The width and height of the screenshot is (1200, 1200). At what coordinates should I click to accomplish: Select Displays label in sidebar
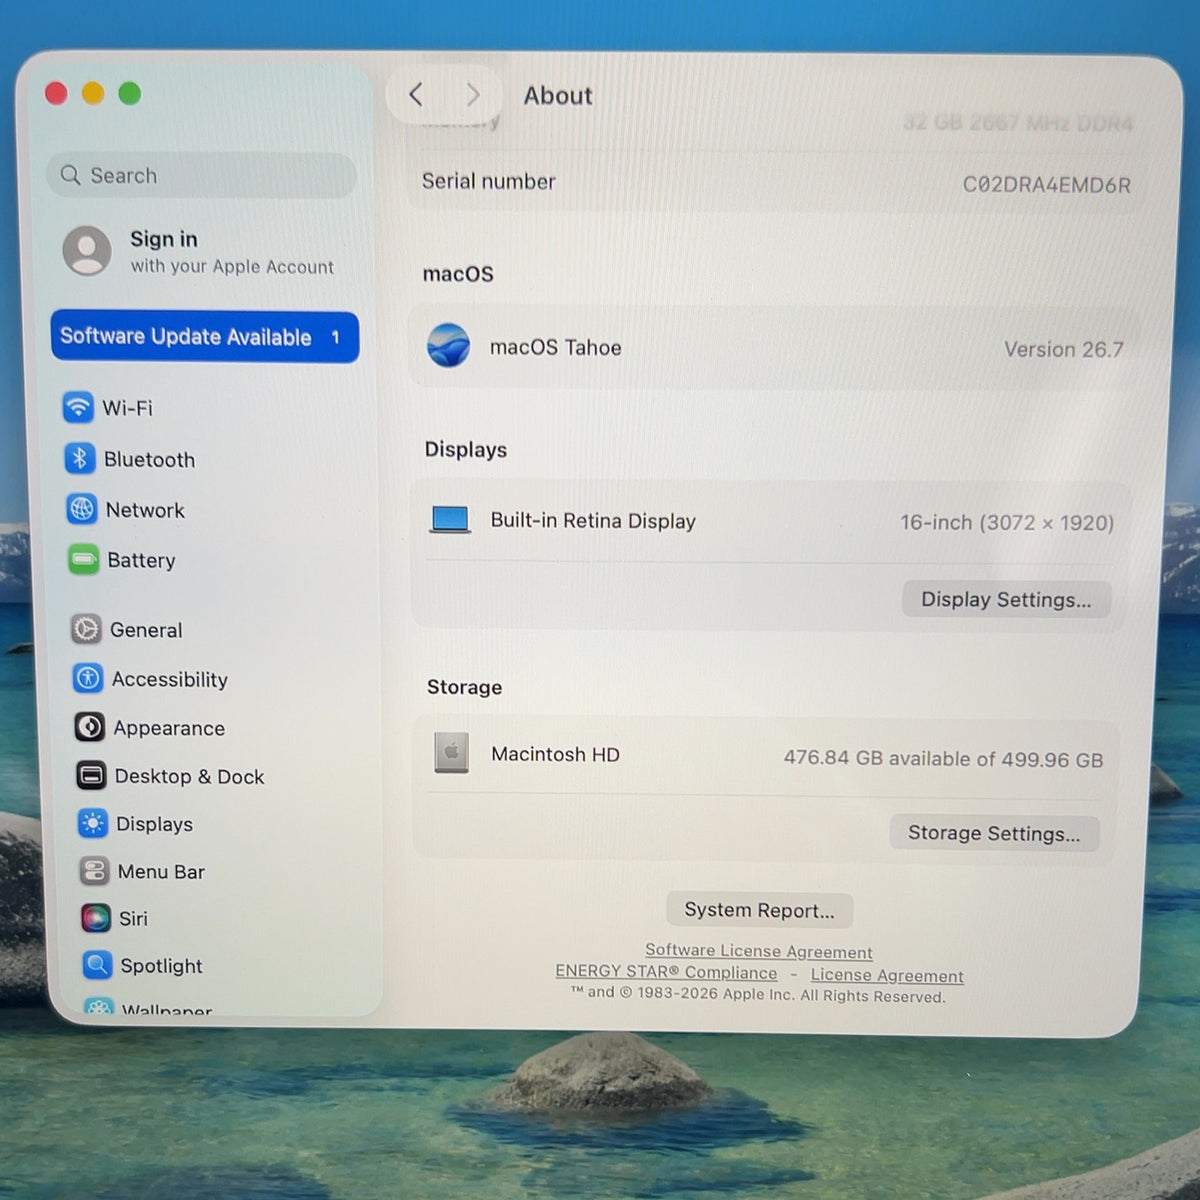154,824
